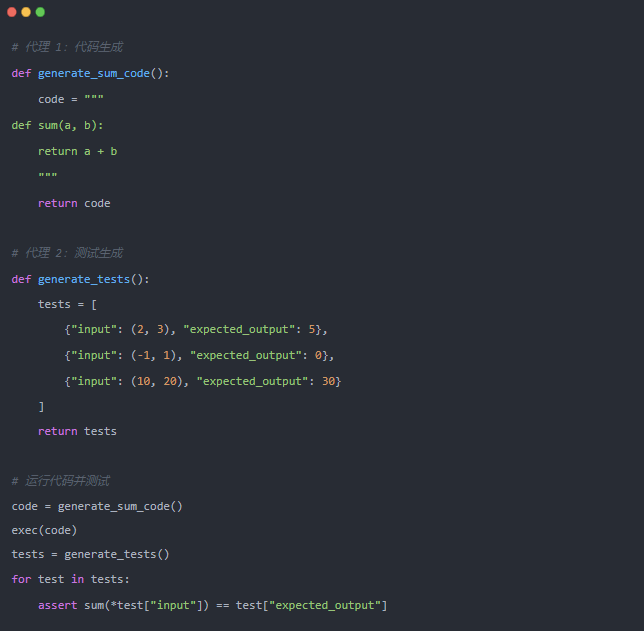The image size is (644, 631).
Task: Click the line 'tests = ['
Action: (x=67, y=304)
